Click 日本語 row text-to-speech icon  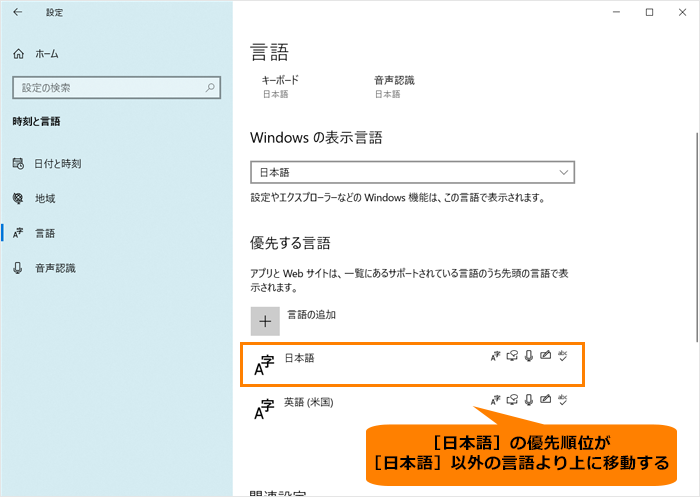coord(512,356)
